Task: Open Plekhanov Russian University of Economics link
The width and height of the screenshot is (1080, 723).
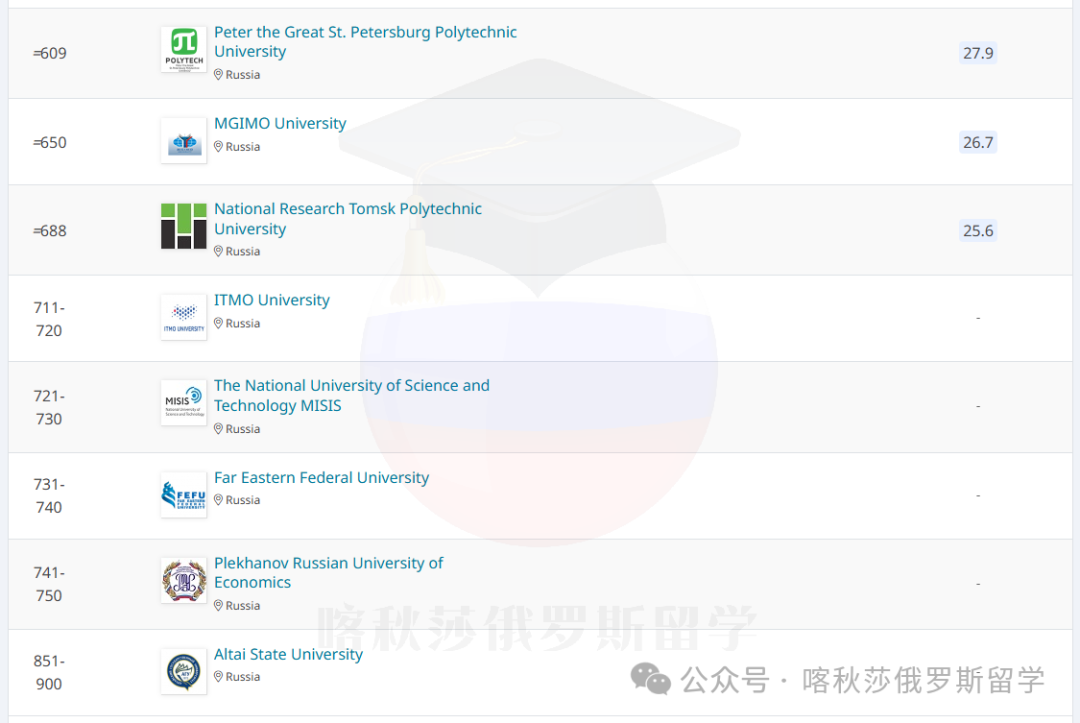Action: [x=329, y=572]
